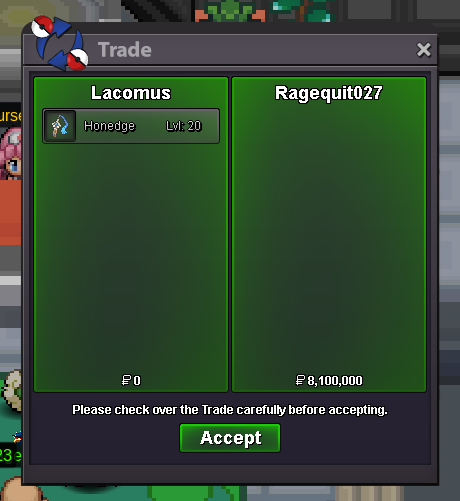
Task: Select the Lacomus player name header
Action: click(131, 93)
